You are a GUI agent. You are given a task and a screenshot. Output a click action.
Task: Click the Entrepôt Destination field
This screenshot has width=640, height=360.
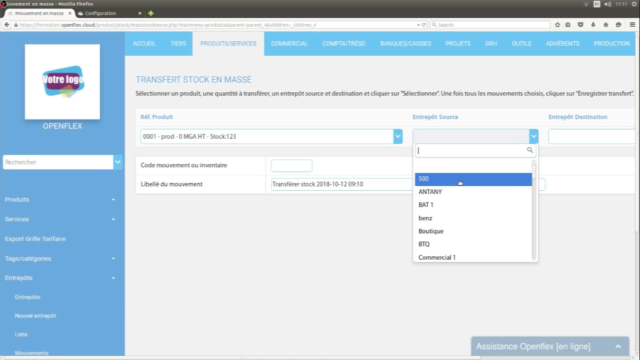click(591, 136)
